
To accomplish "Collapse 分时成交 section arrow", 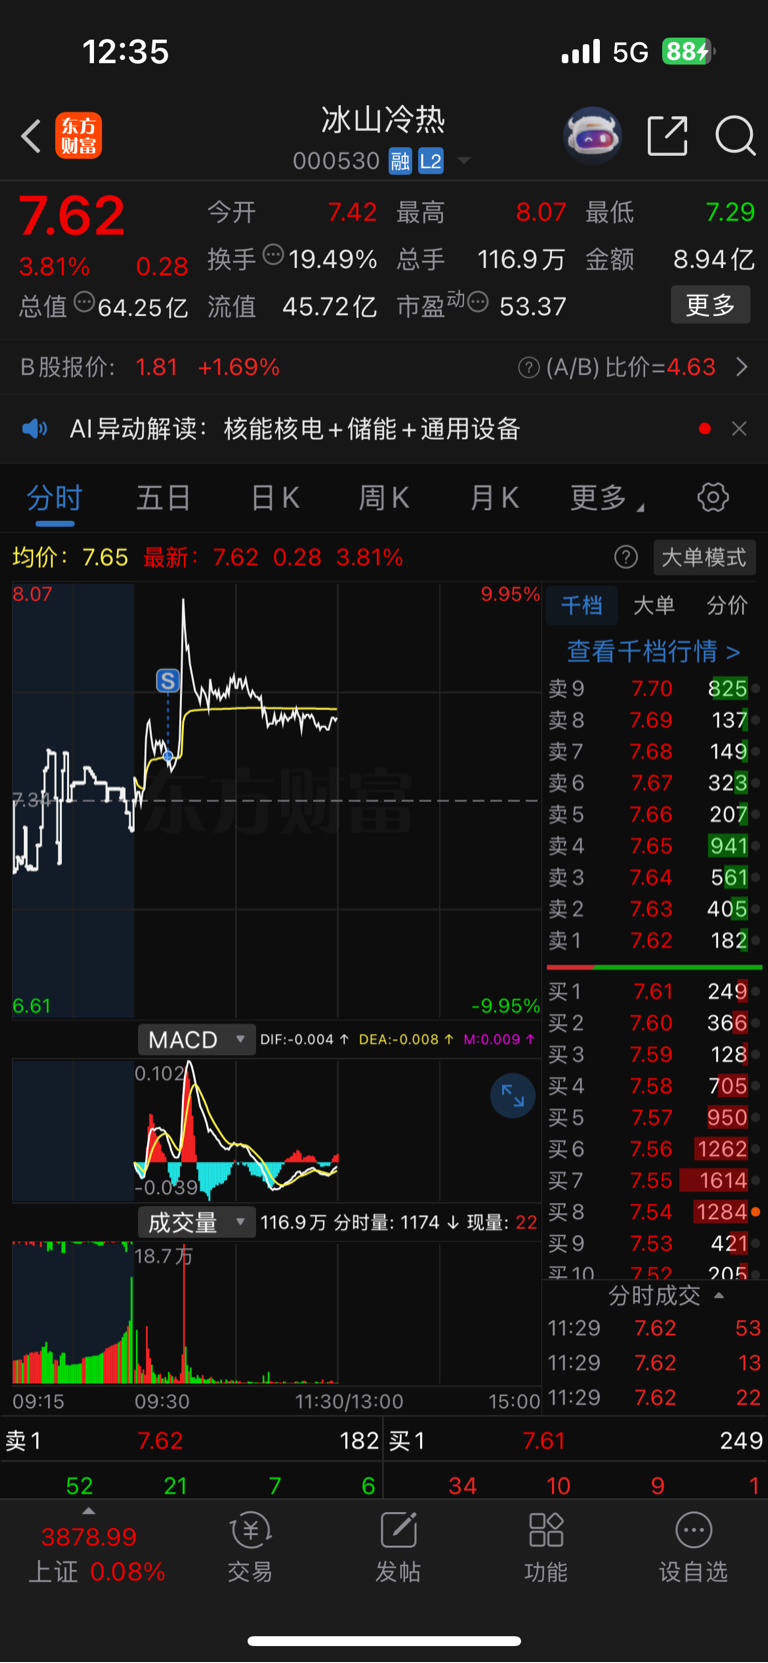I will [x=718, y=1296].
